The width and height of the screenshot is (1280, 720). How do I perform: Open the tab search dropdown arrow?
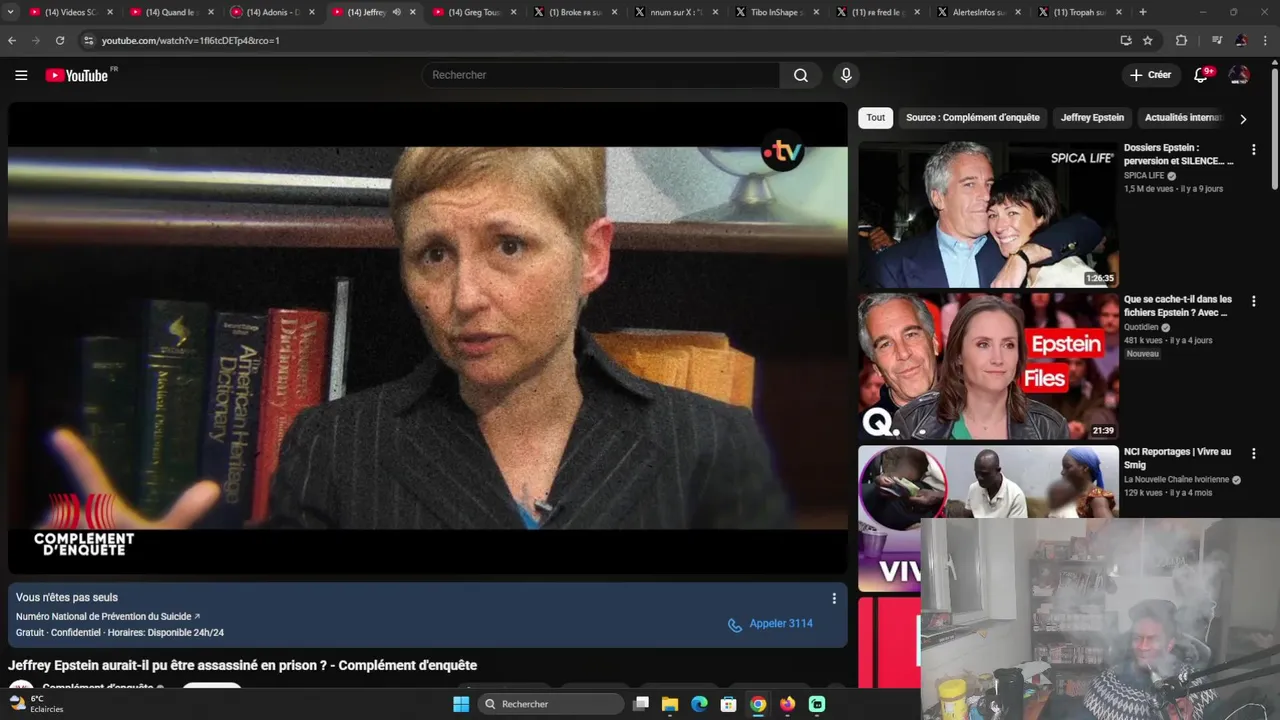pyautogui.click(x=10, y=12)
